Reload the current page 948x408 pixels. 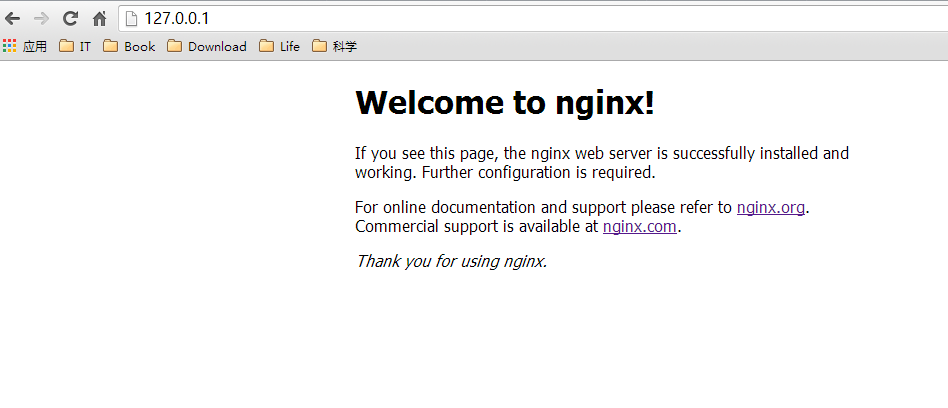click(70, 18)
